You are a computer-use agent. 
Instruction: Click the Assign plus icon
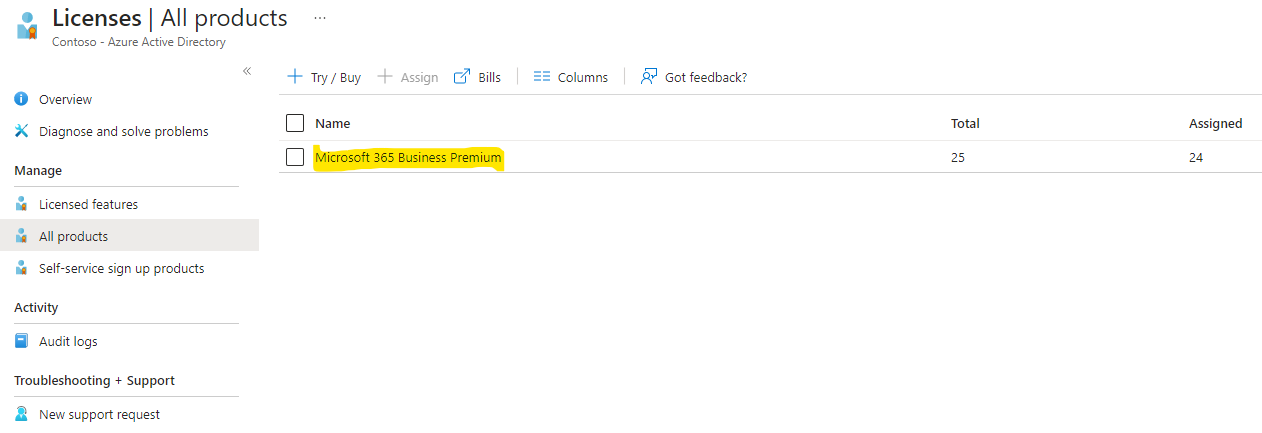click(x=384, y=77)
